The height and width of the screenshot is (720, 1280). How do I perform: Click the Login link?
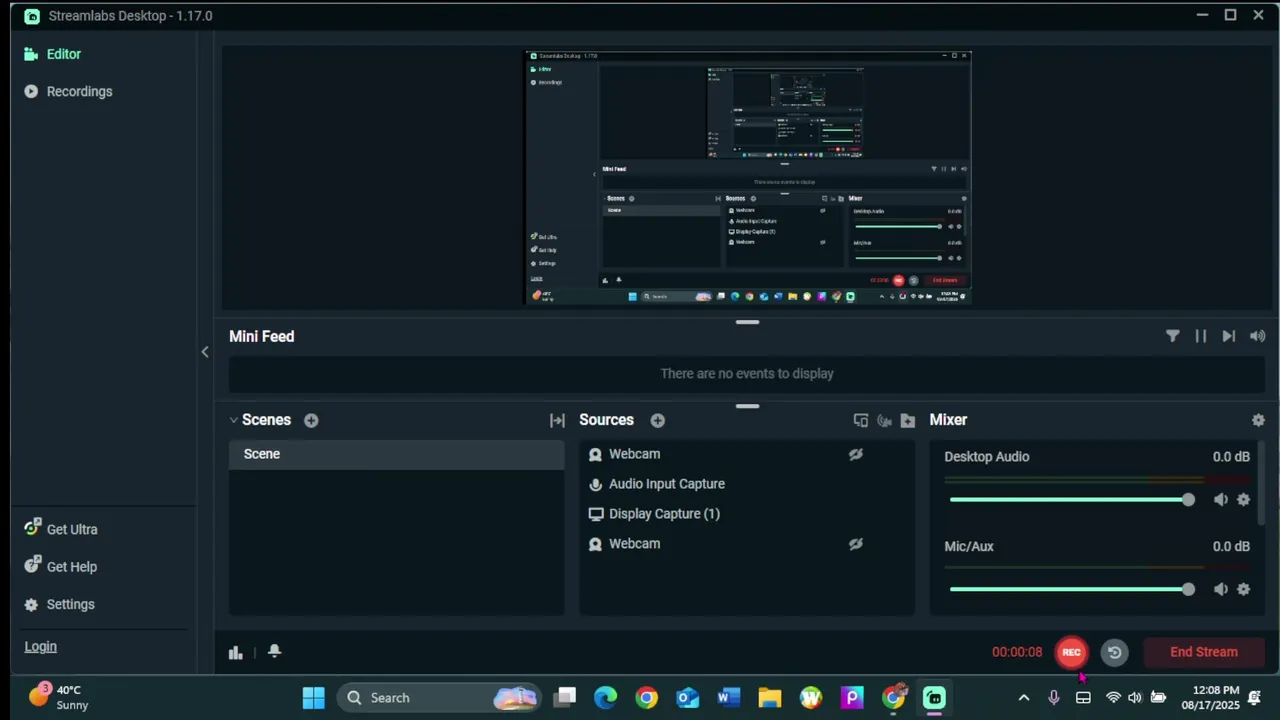(x=41, y=646)
